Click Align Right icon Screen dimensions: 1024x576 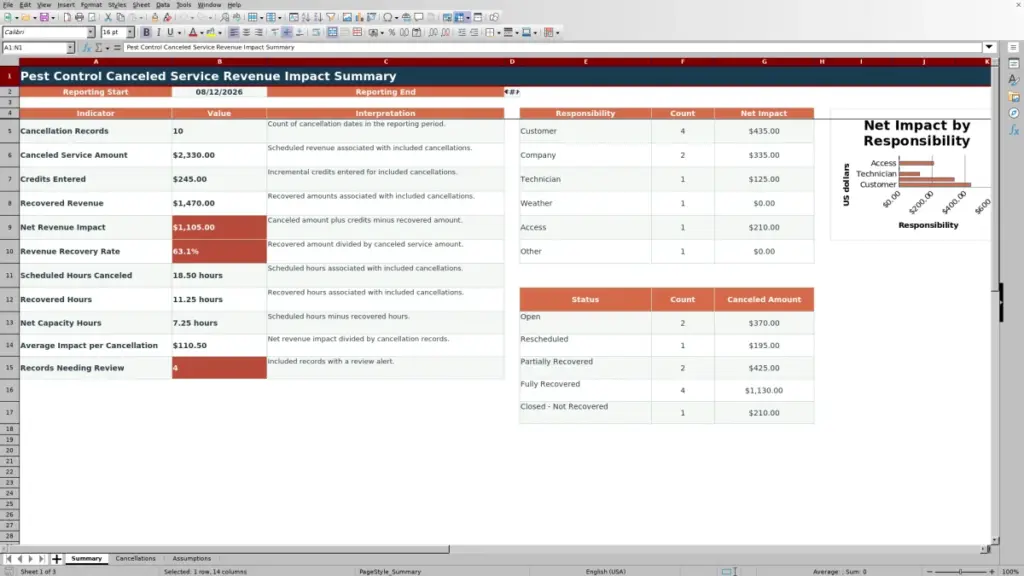click(x=259, y=33)
